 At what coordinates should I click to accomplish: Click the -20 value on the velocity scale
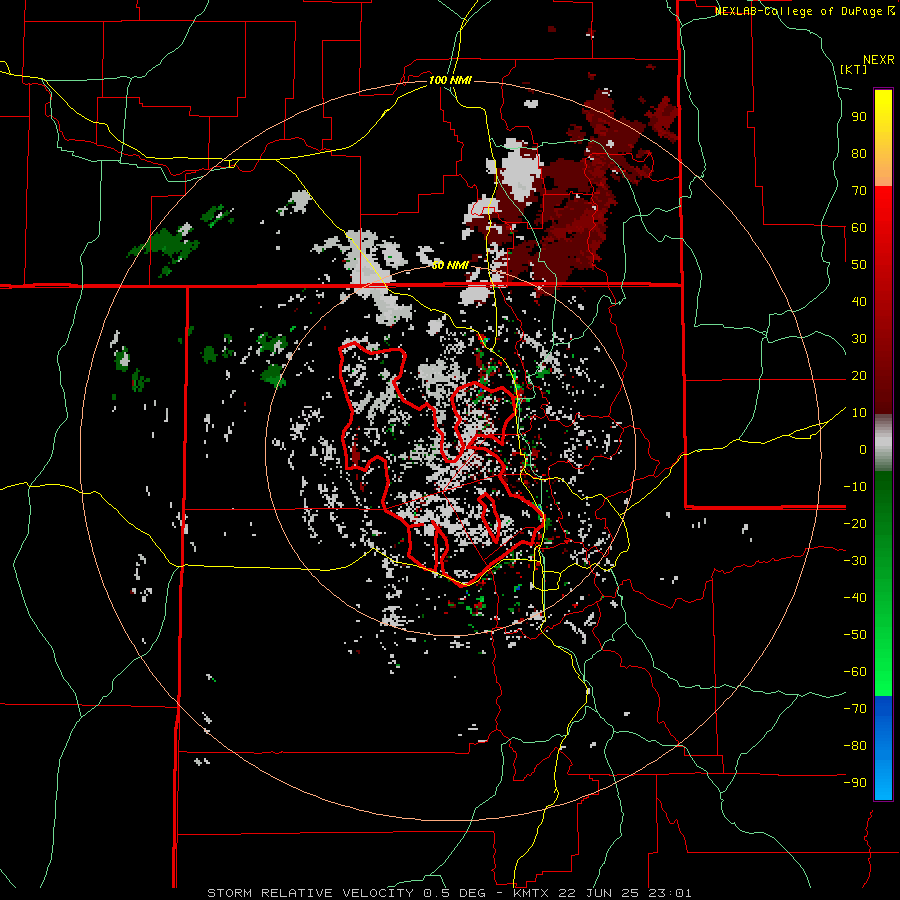pos(855,523)
